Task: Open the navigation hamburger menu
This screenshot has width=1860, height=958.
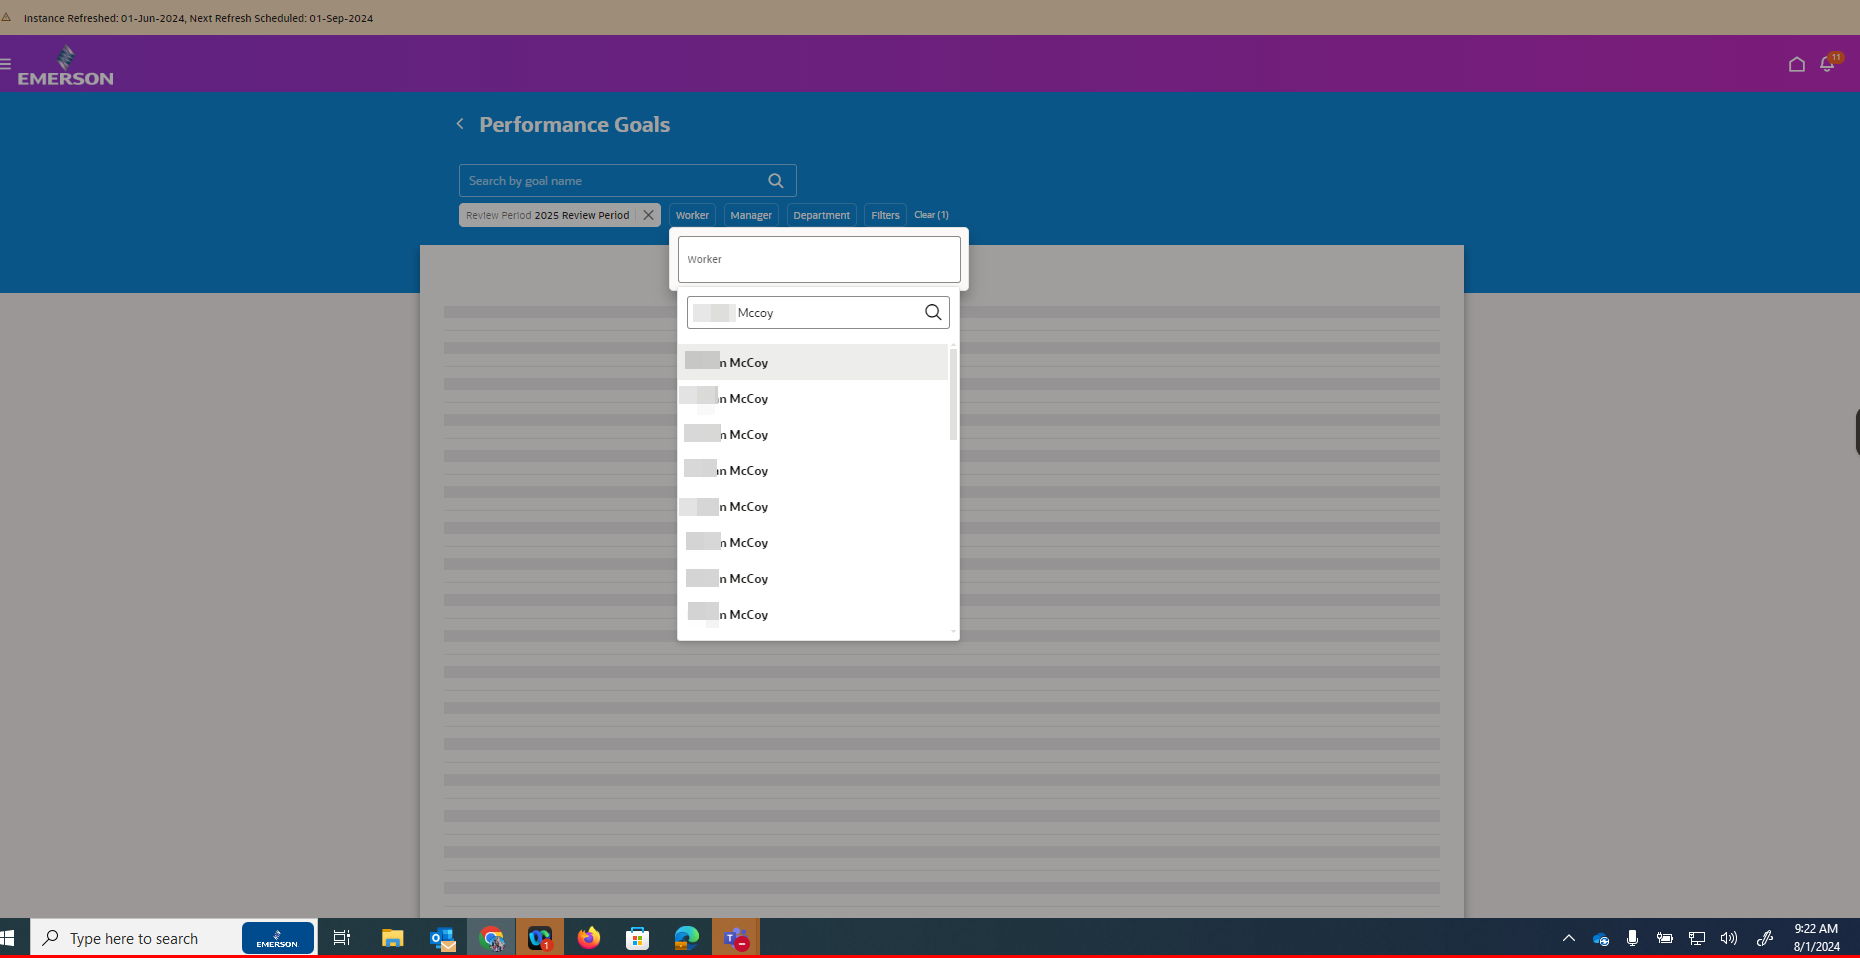Action: [7, 63]
